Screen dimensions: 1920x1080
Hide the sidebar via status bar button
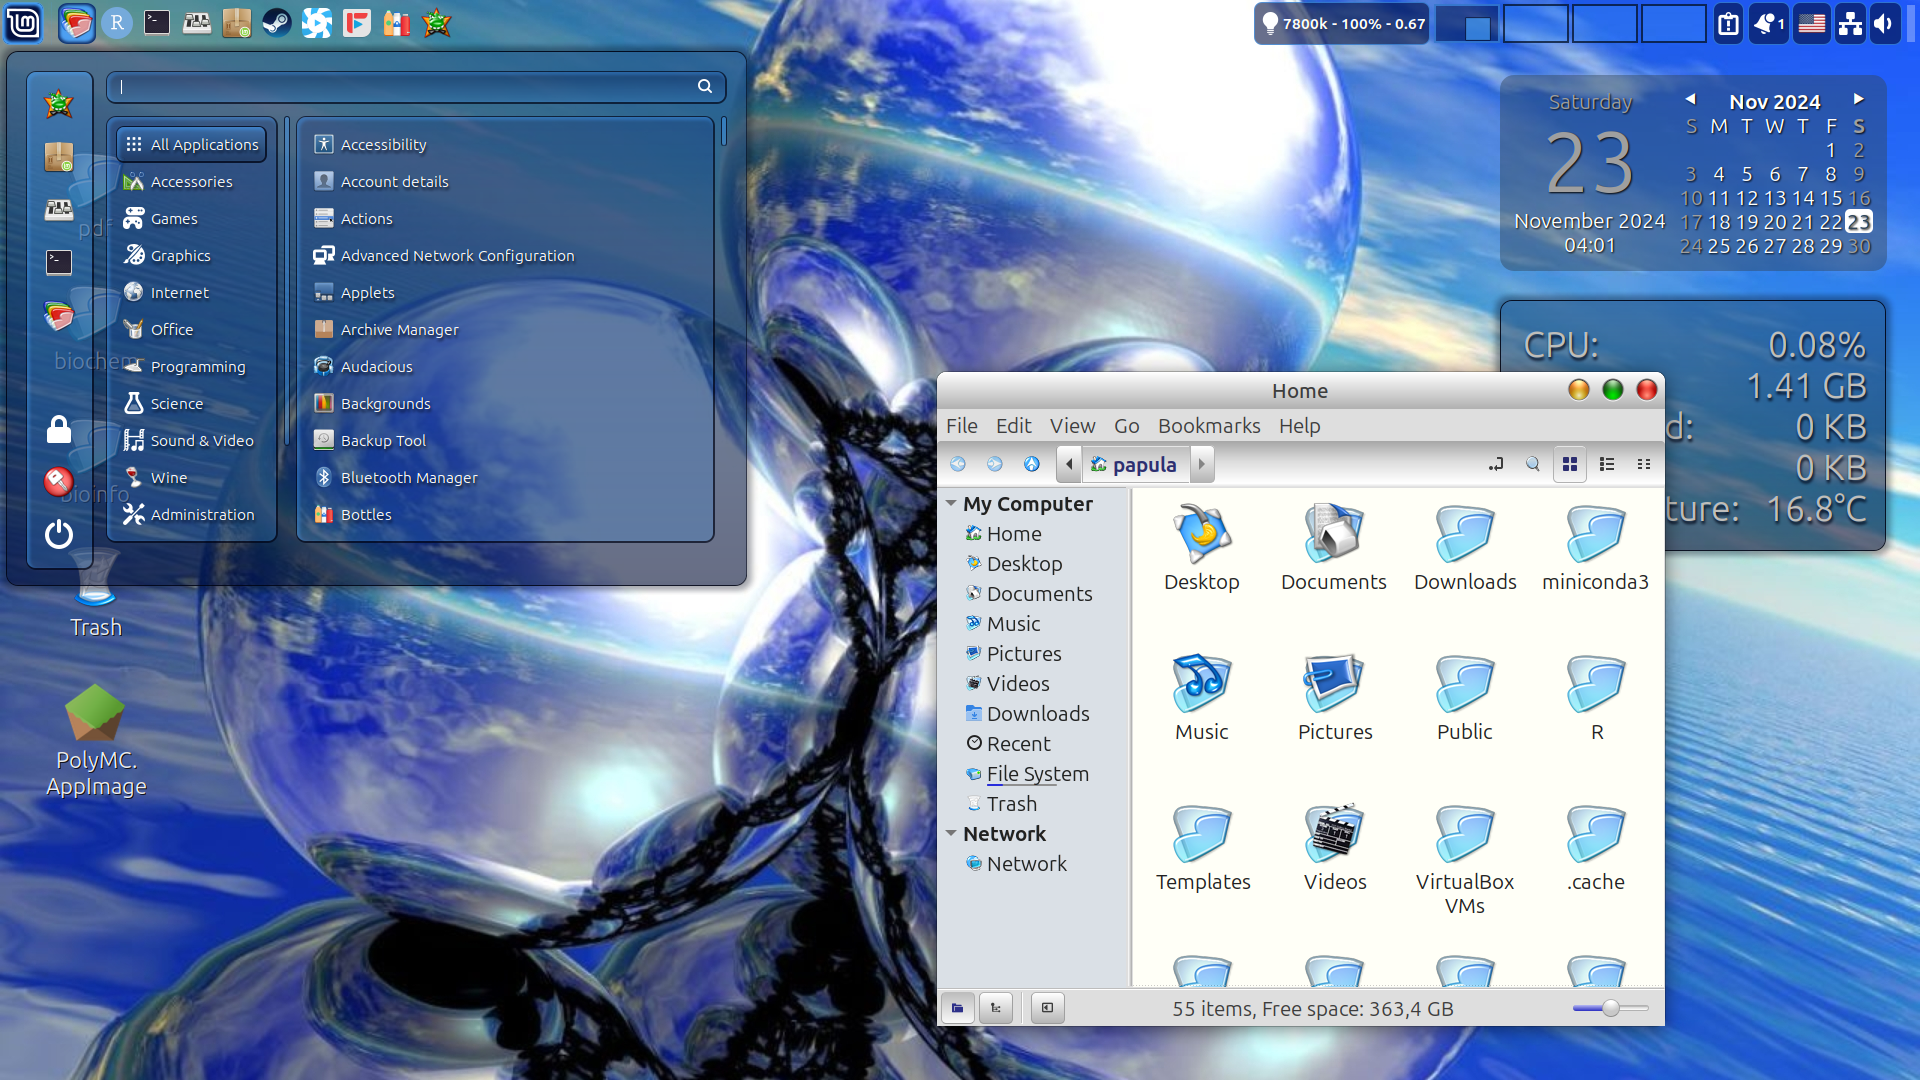(1047, 1008)
